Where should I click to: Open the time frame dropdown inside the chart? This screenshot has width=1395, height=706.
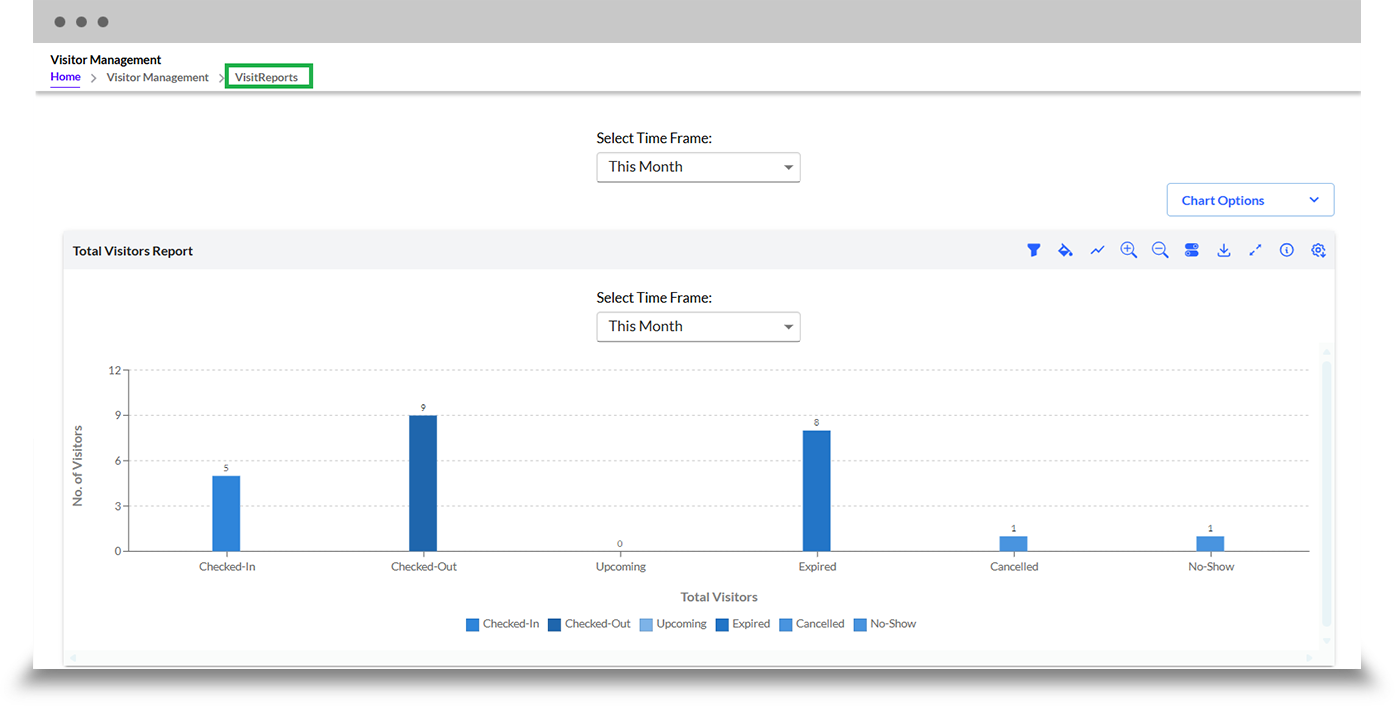698,327
